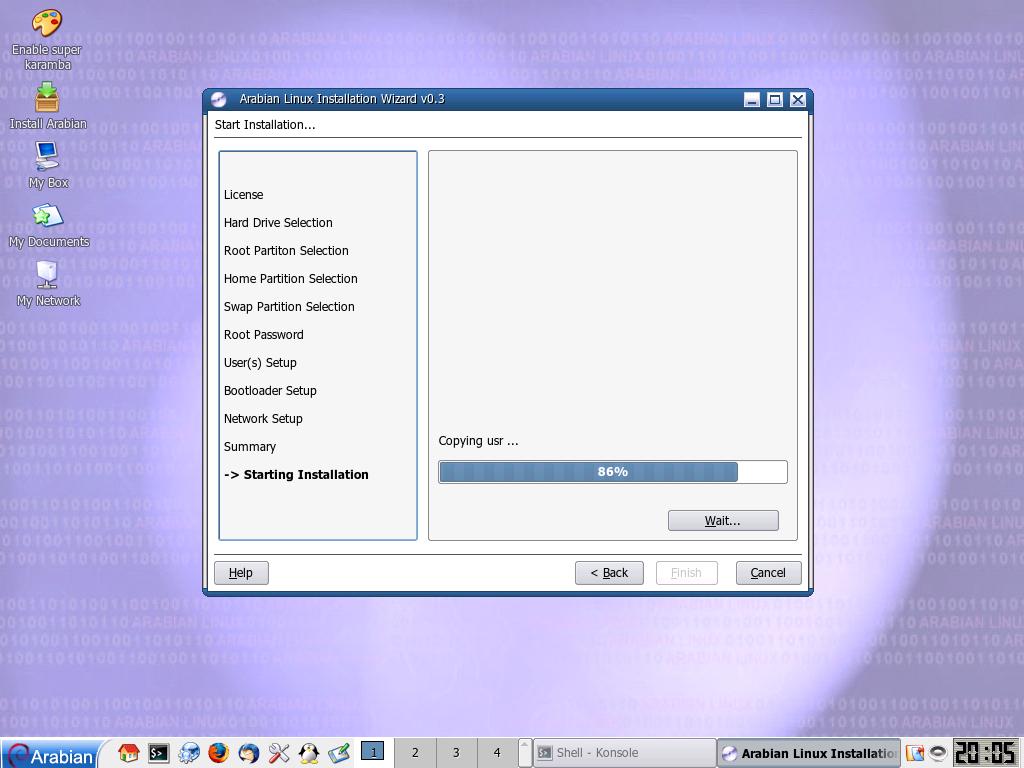1024x768 pixels.
Task: Cancel the installation wizard
Action: (x=768, y=573)
